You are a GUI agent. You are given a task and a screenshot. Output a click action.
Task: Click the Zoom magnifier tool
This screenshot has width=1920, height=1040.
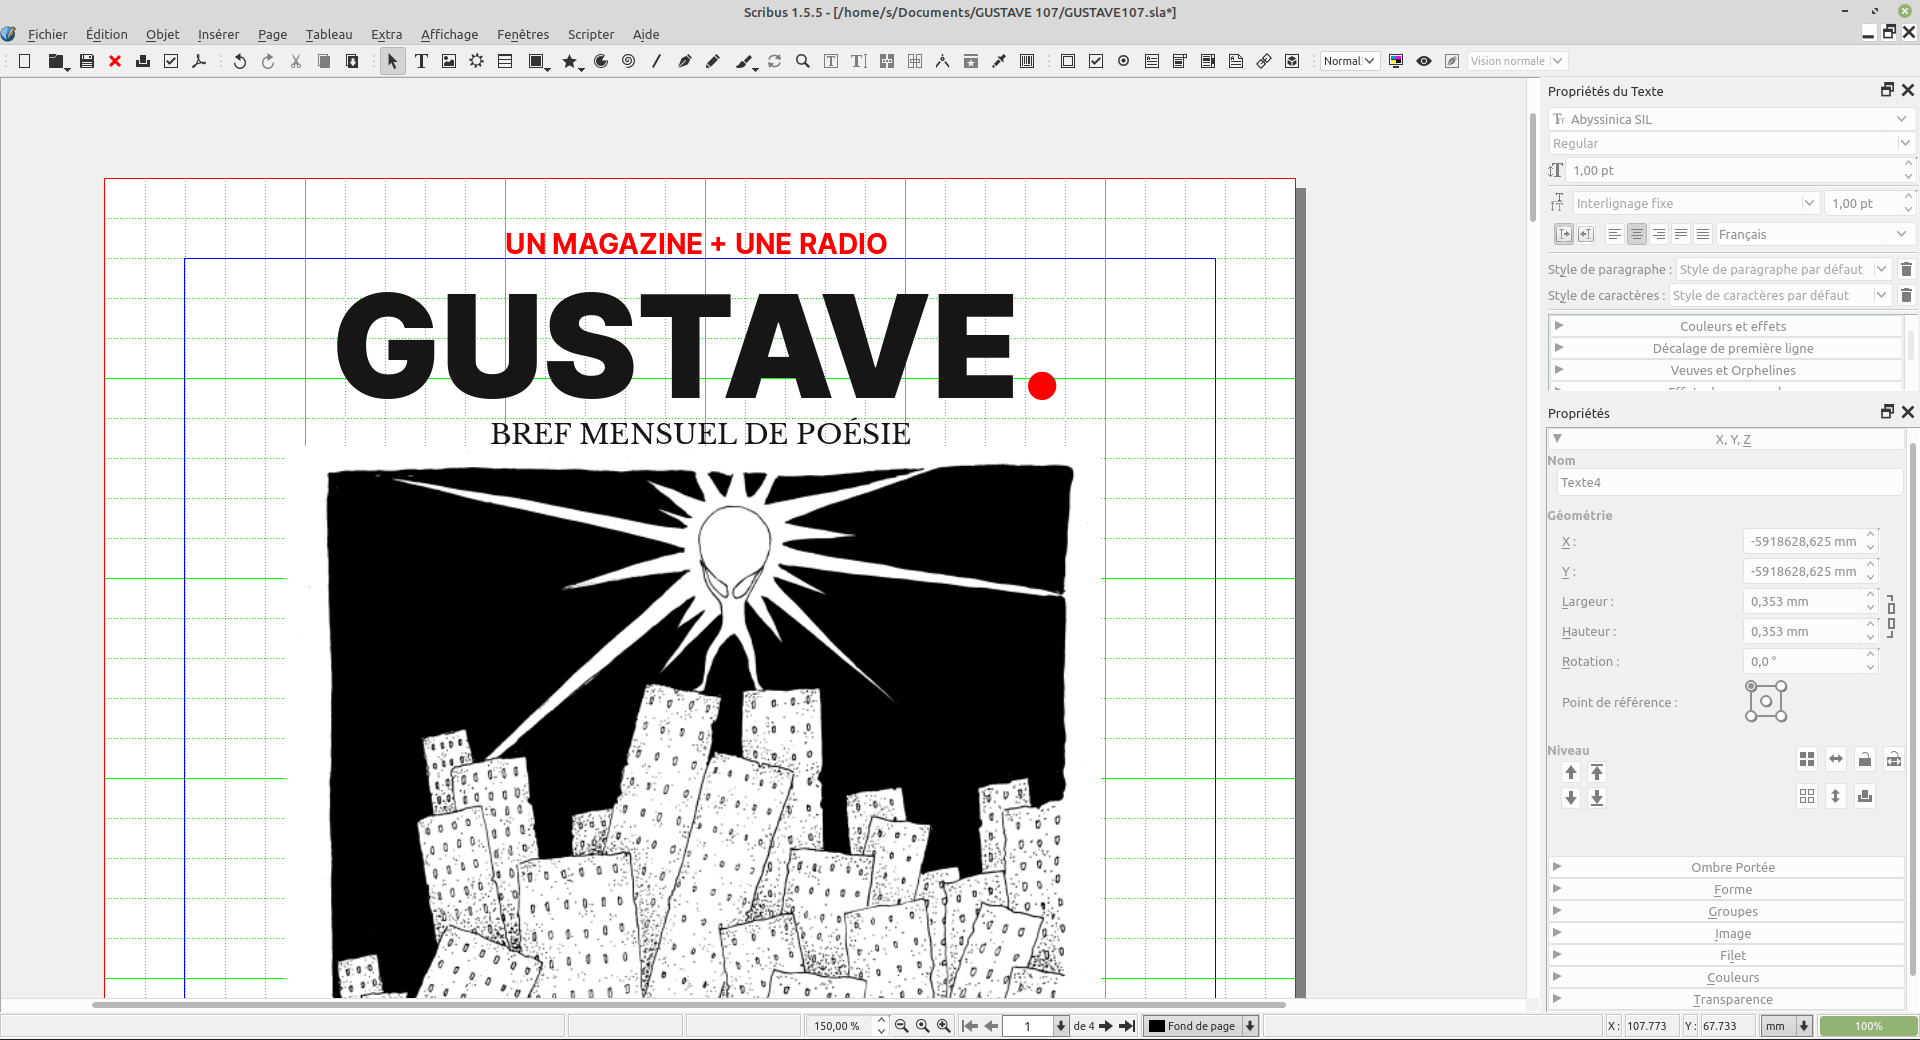(802, 61)
